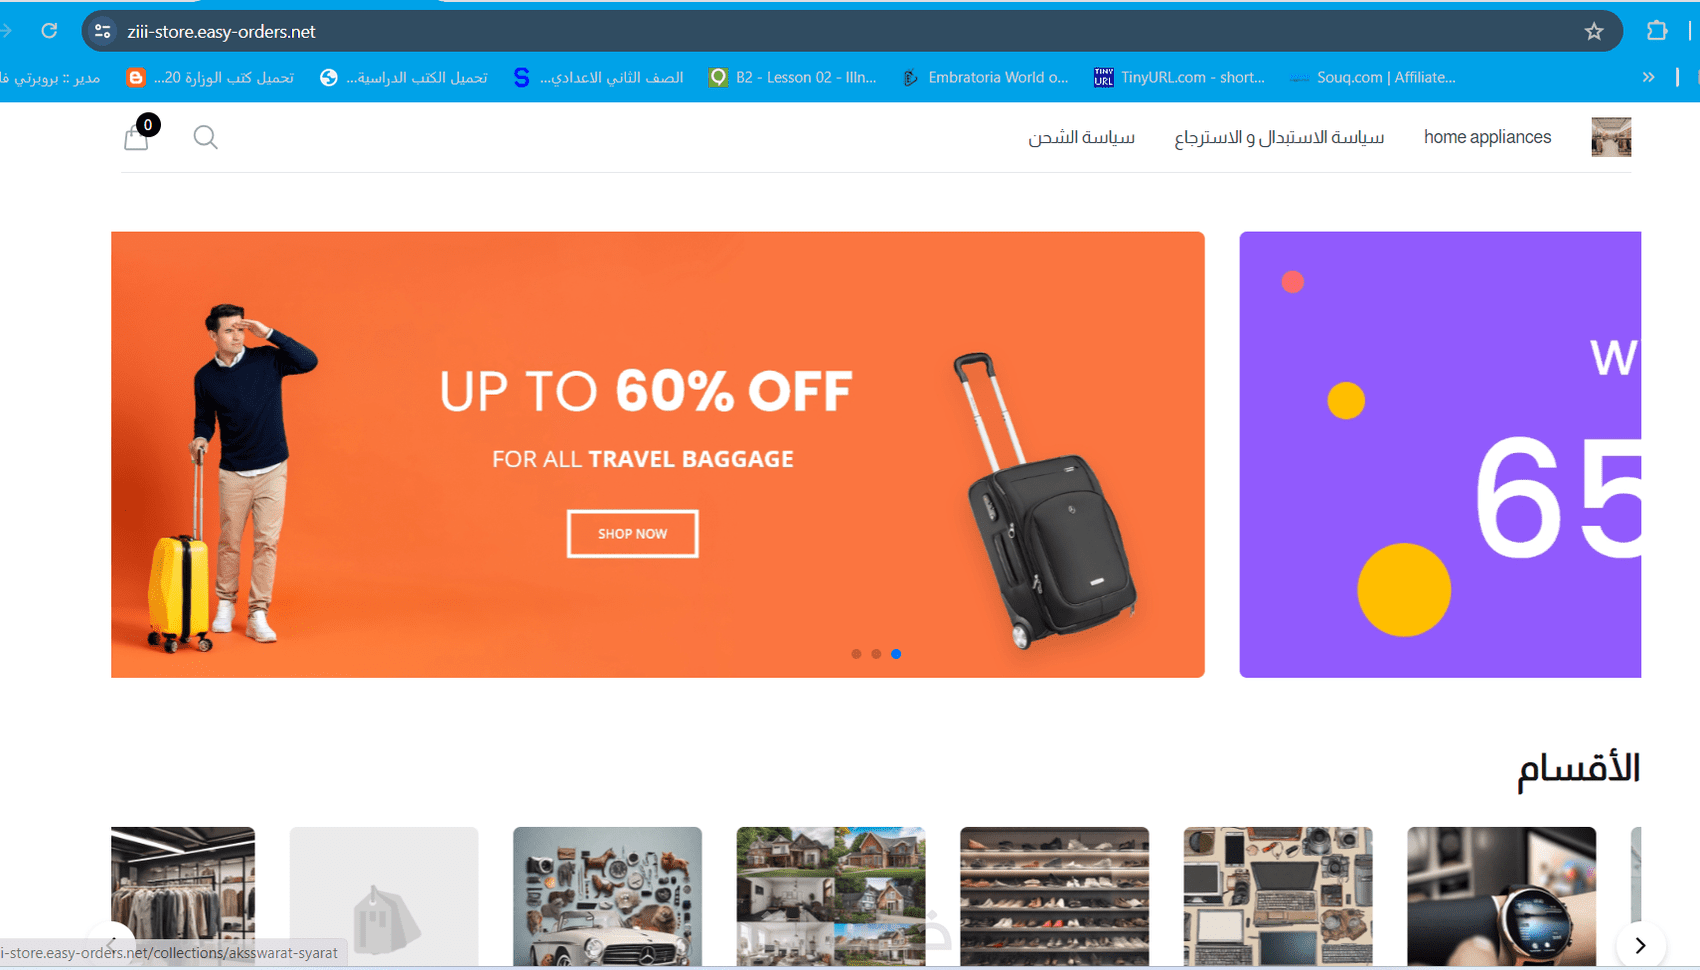1700x970 pixels.
Task: Expand hidden bookmarks with double chevron
Action: [1648, 77]
